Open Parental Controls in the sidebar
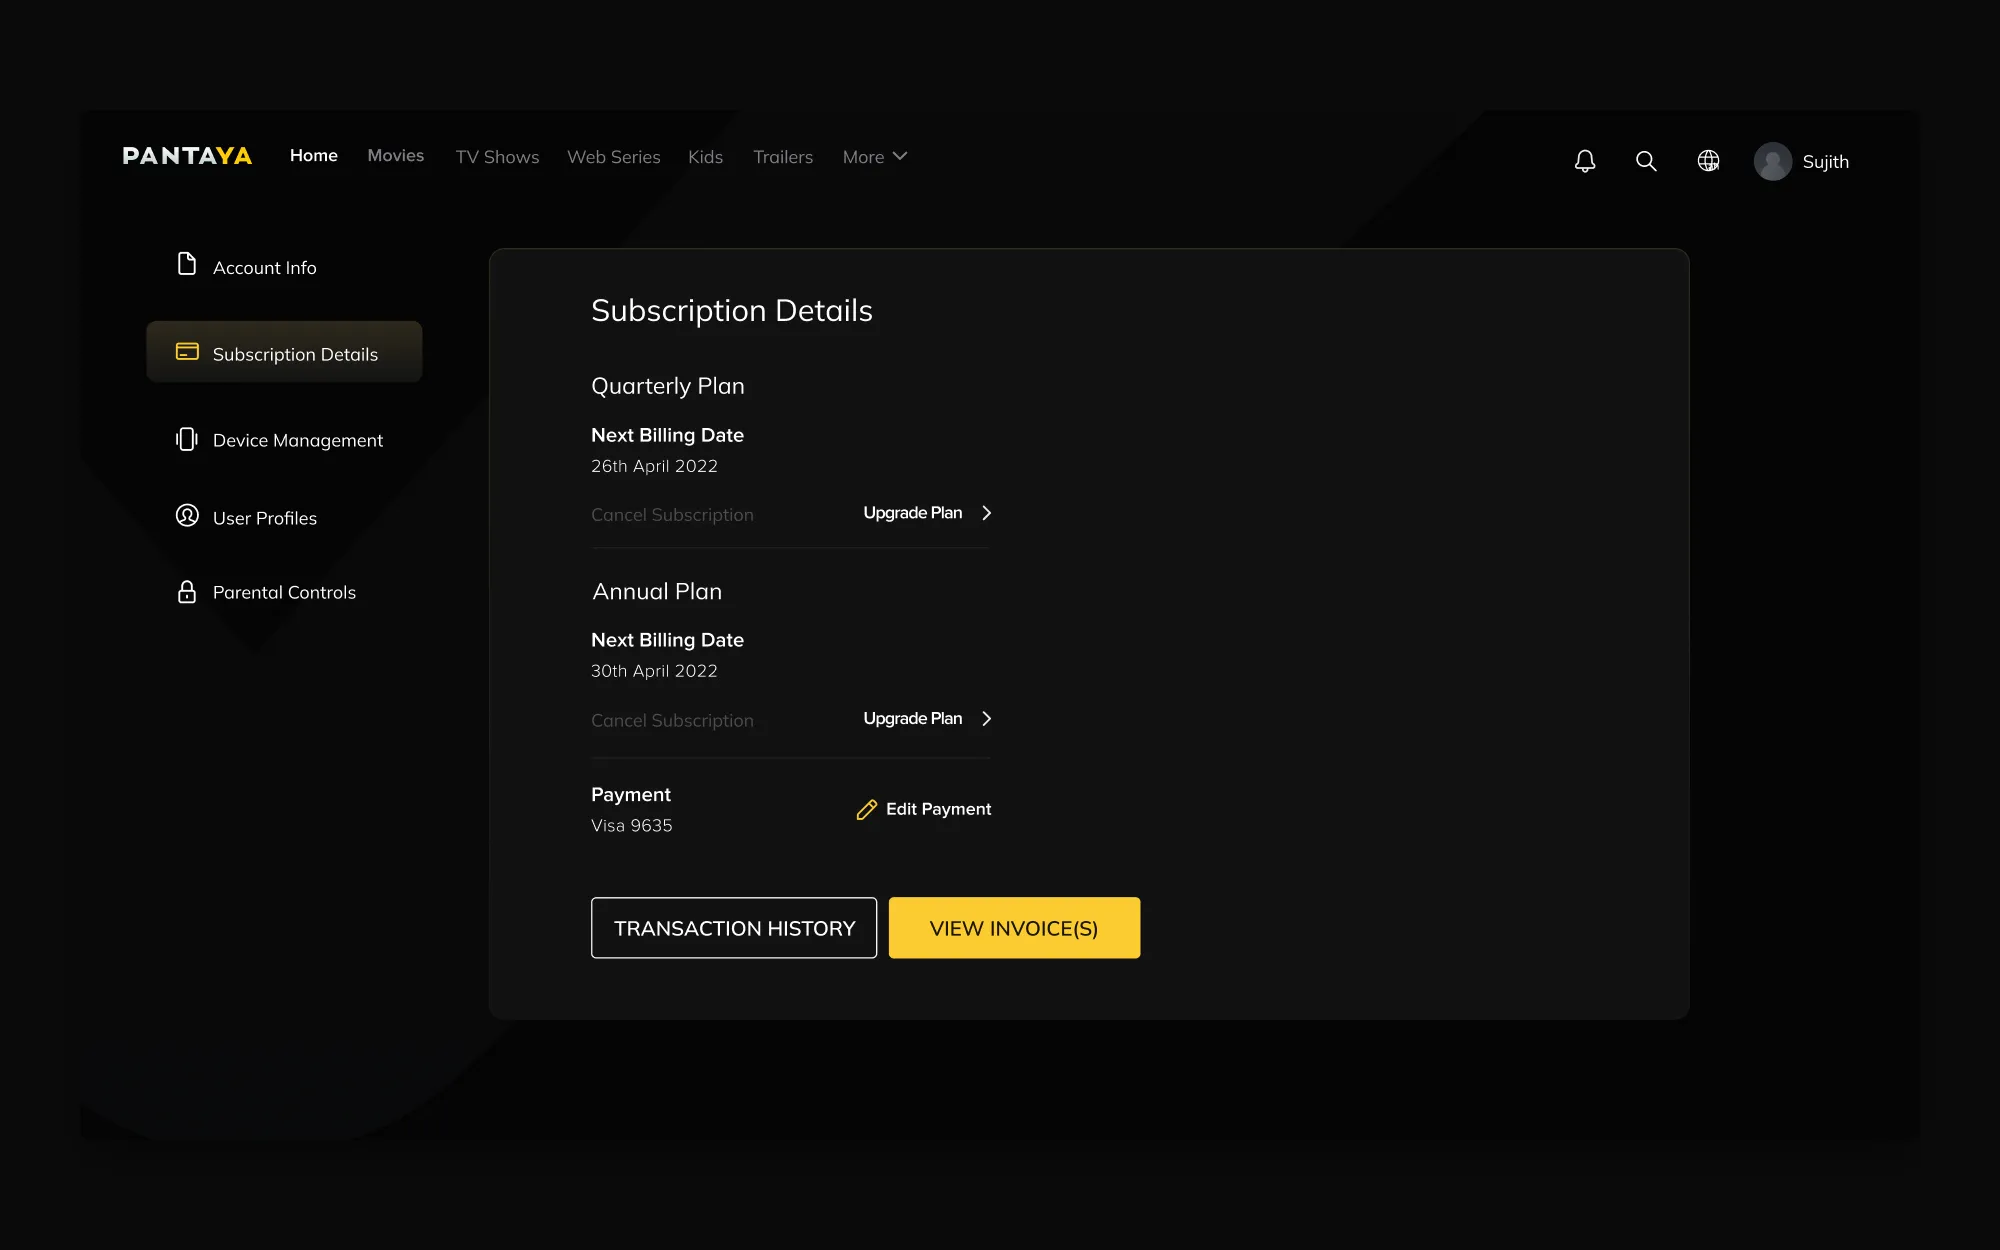The width and height of the screenshot is (2000, 1250). click(x=284, y=592)
